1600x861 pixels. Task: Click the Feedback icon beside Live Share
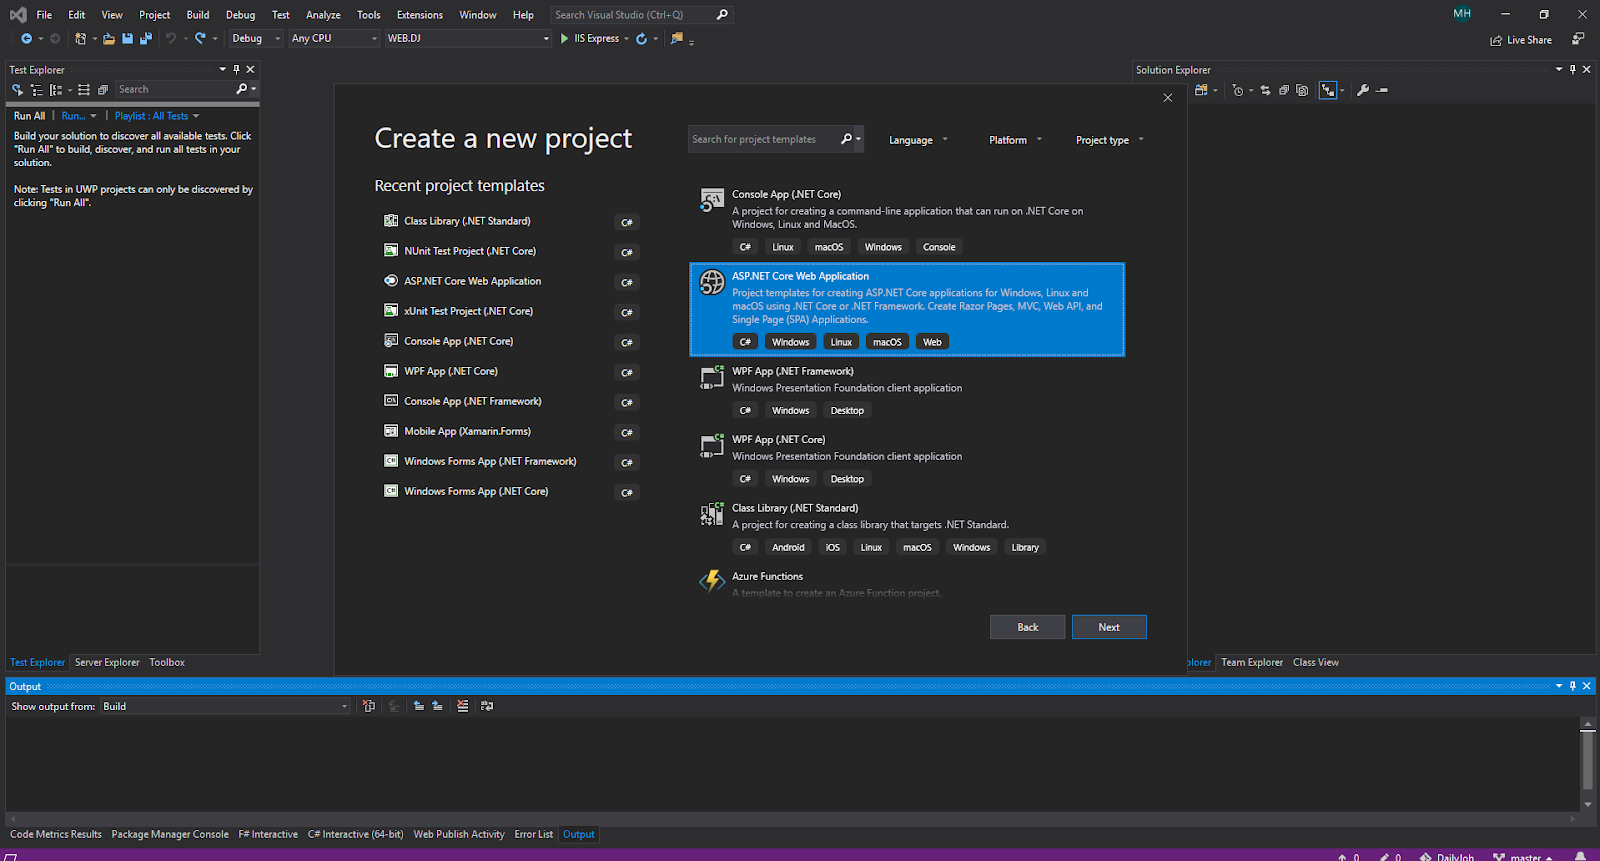pyautogui.click(x=1578, y=39)
